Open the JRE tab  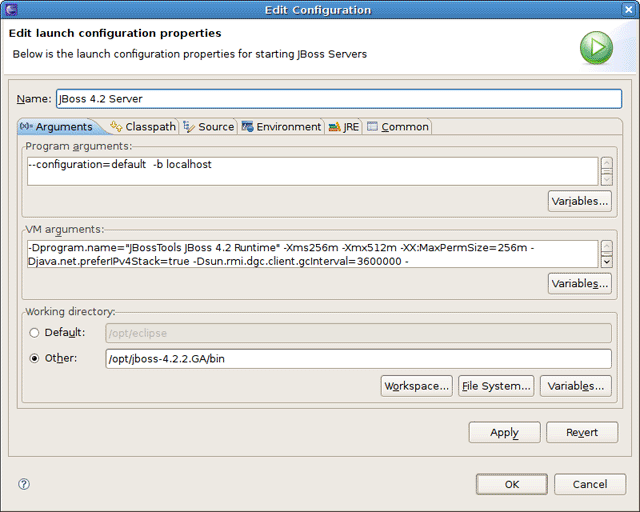pos(344,127)
